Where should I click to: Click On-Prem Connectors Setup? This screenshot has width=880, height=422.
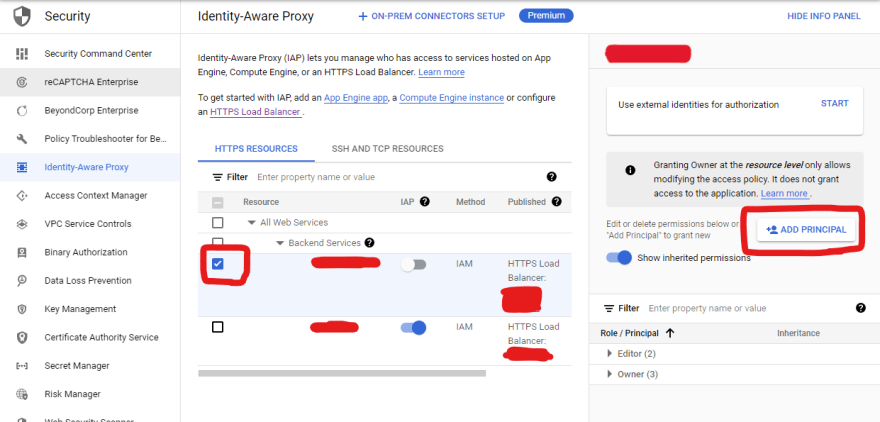click(x=432, y=16)
